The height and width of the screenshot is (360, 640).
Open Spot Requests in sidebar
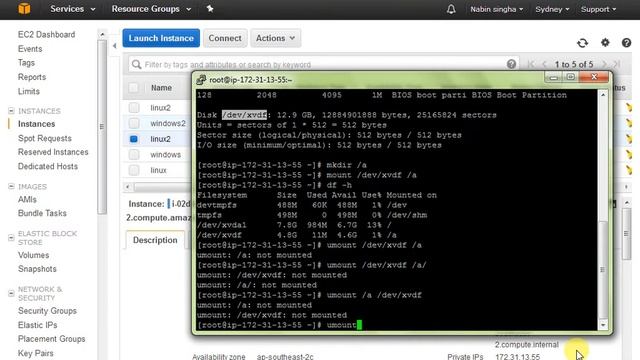point(44,138)
